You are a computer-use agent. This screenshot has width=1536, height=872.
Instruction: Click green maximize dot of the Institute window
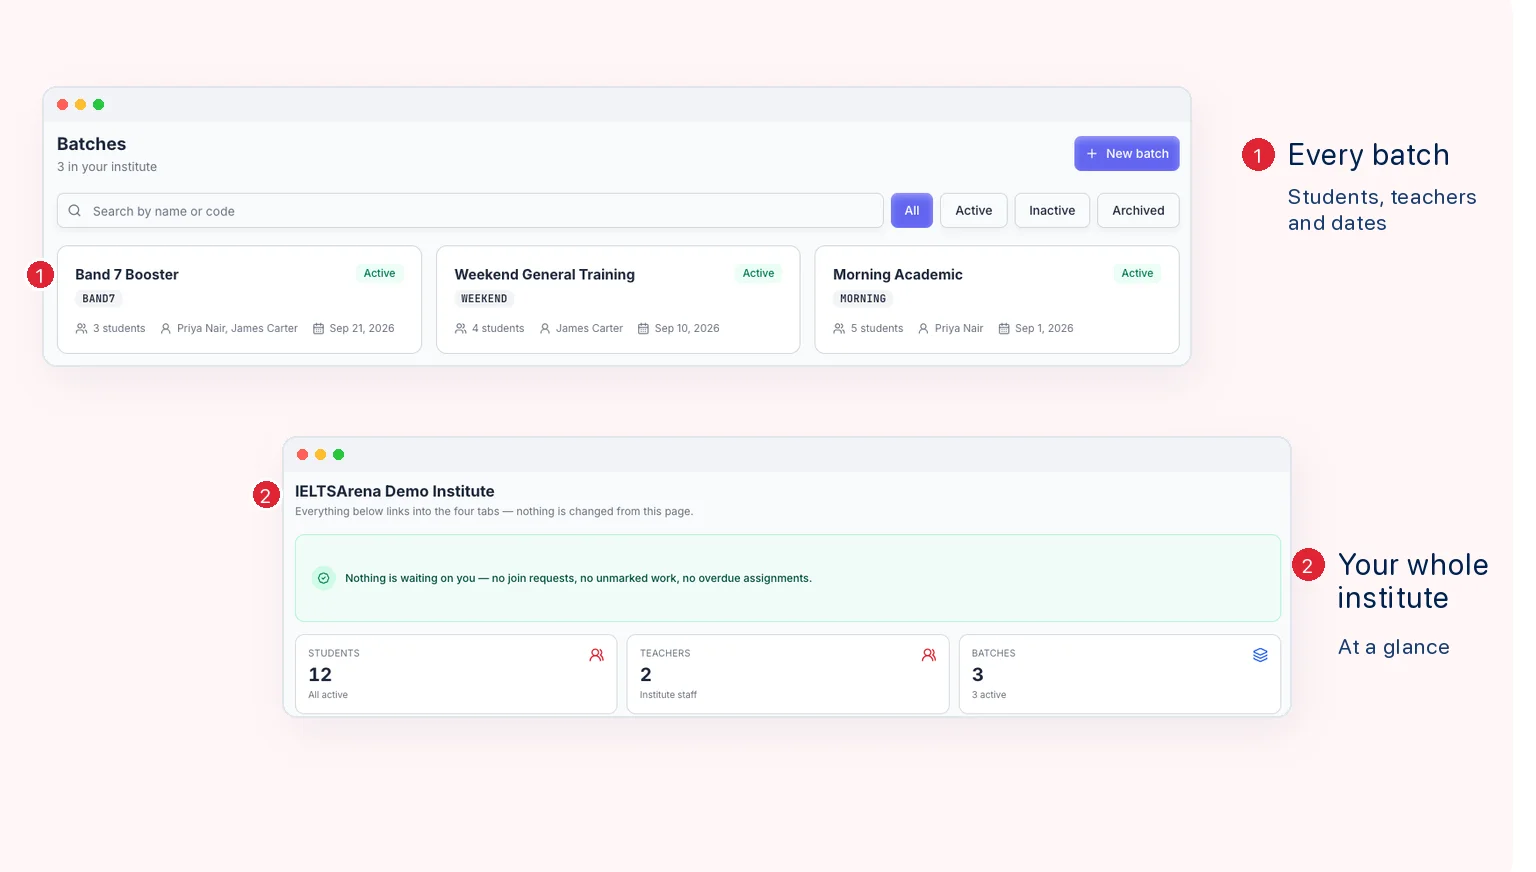tap(339, 455)
